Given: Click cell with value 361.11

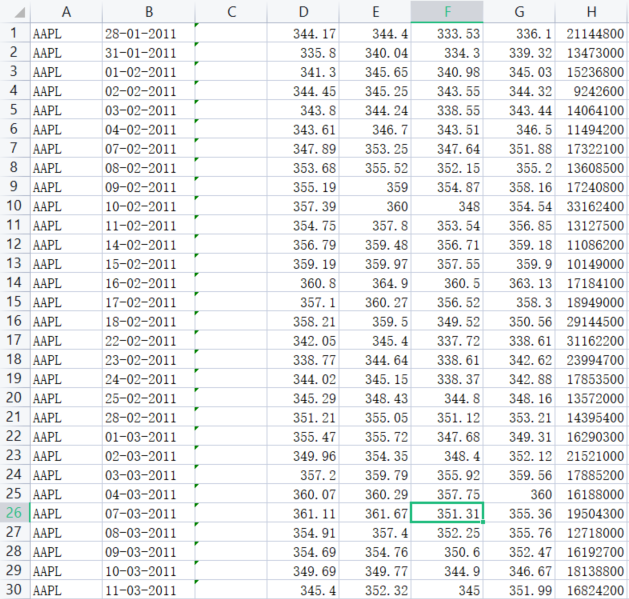Looking at the screenshot, I should click(x=303, y=513).
